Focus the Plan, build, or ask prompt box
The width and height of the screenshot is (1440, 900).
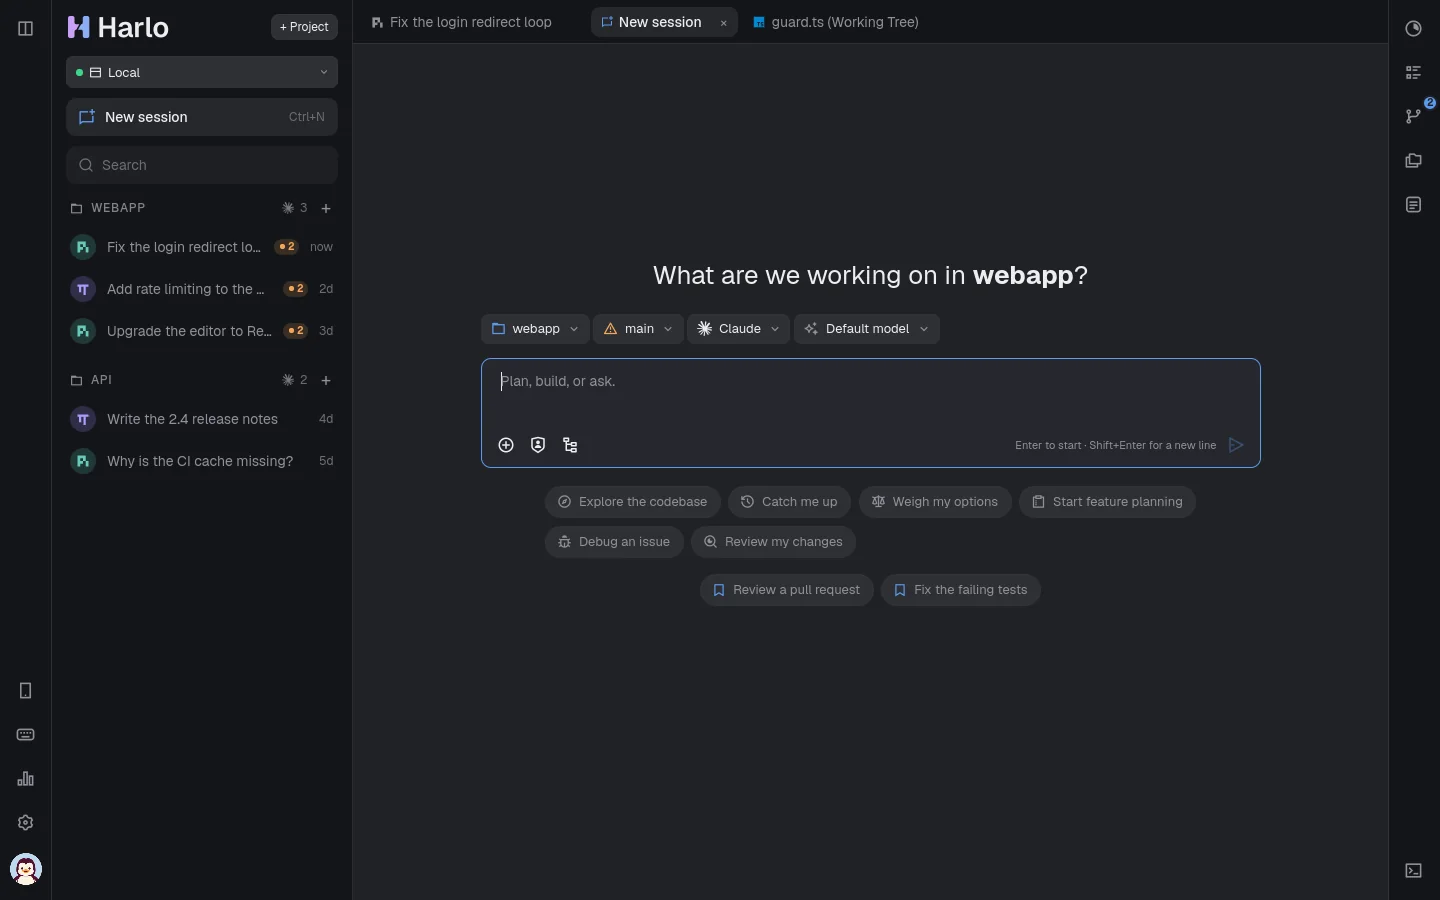pos(870,413)
